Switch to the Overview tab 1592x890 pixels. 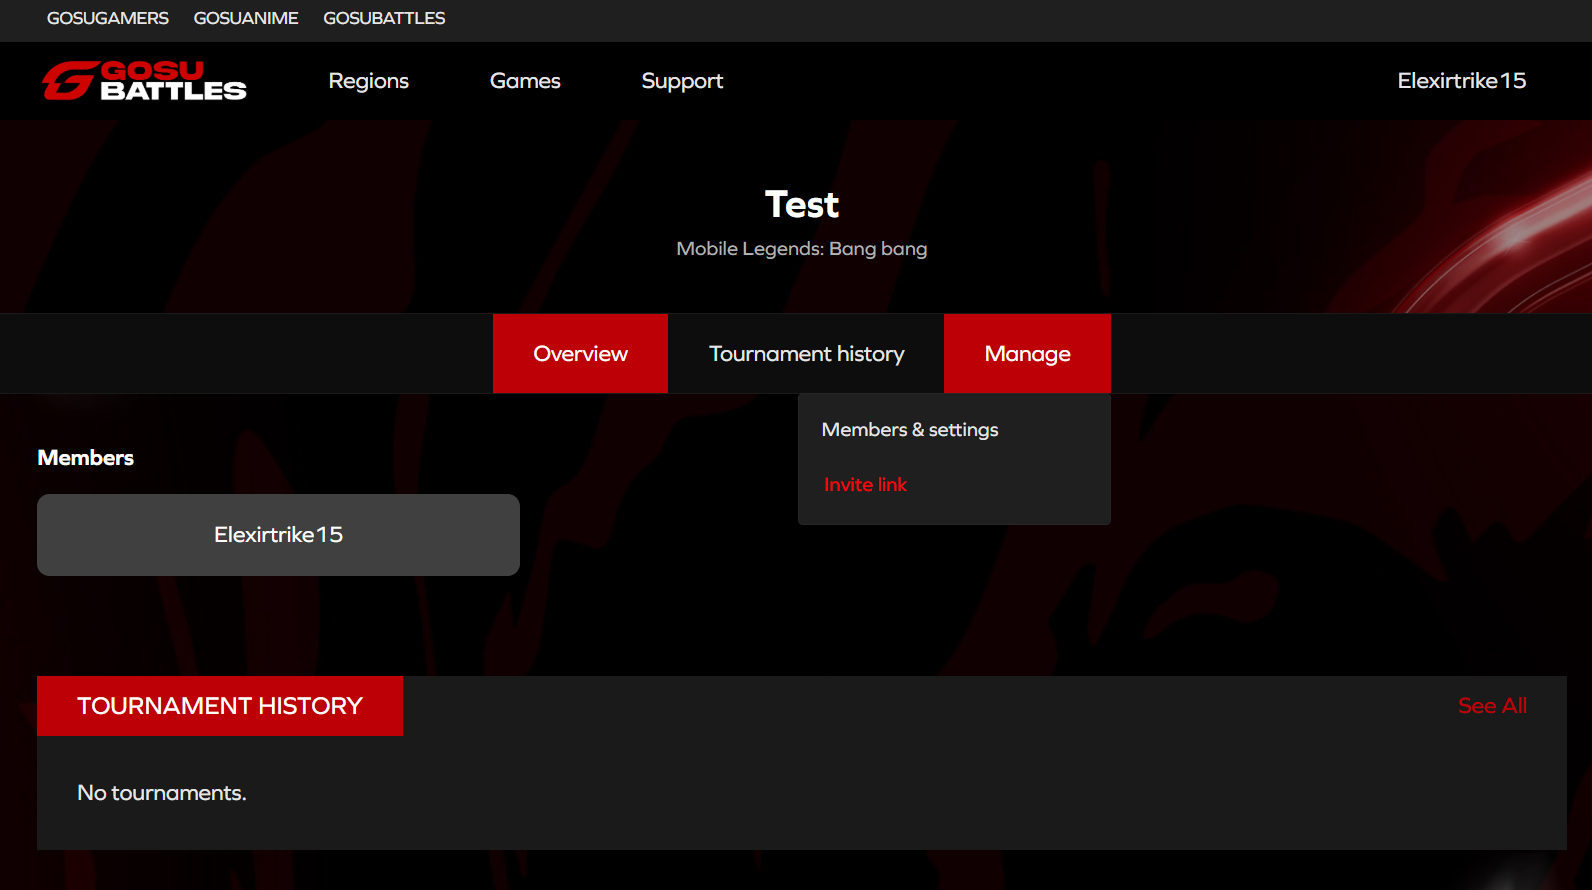coord(580,354)
